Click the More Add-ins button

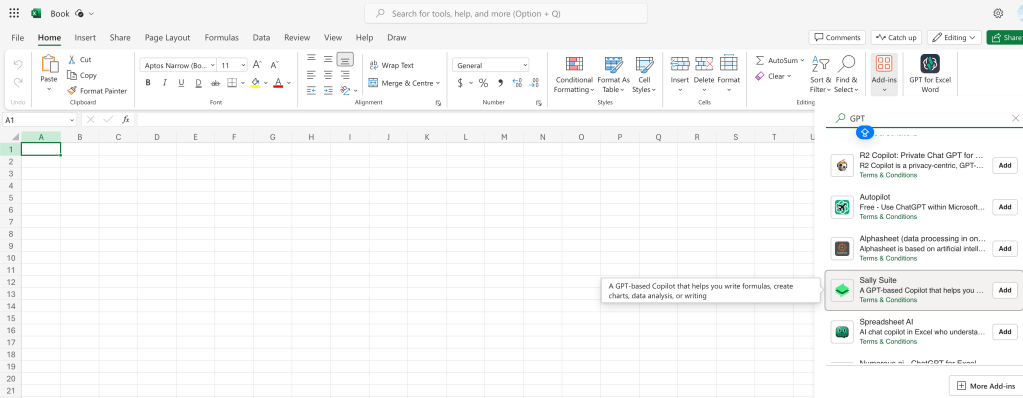(x=986, y=386)
